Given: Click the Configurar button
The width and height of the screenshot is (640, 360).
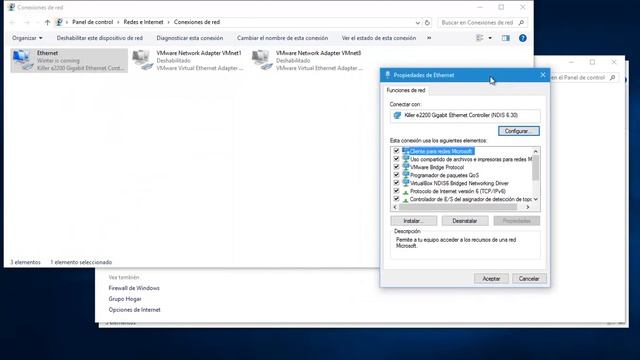Looking at the screenshot, I should coord(519,131).
